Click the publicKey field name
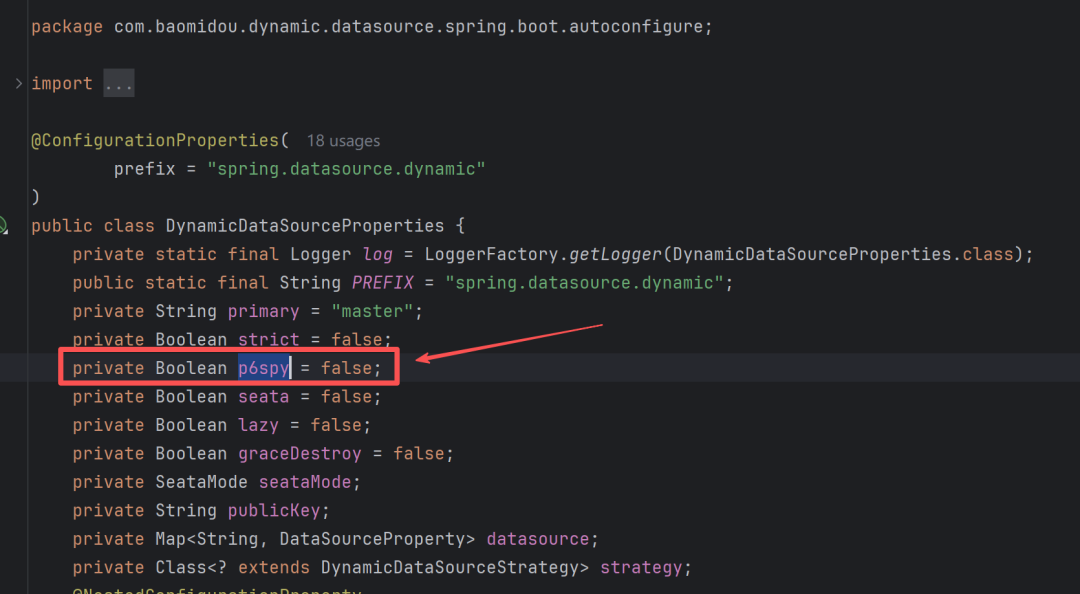This screenshot has height=594, width=1080. [274, 511]
